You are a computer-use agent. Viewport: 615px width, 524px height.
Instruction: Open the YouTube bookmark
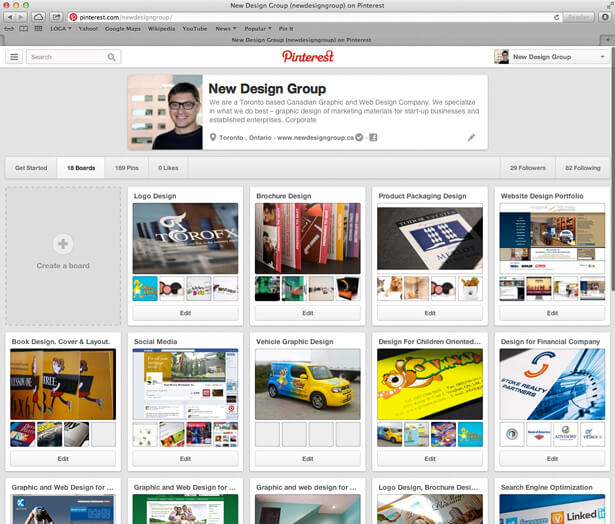195,29
